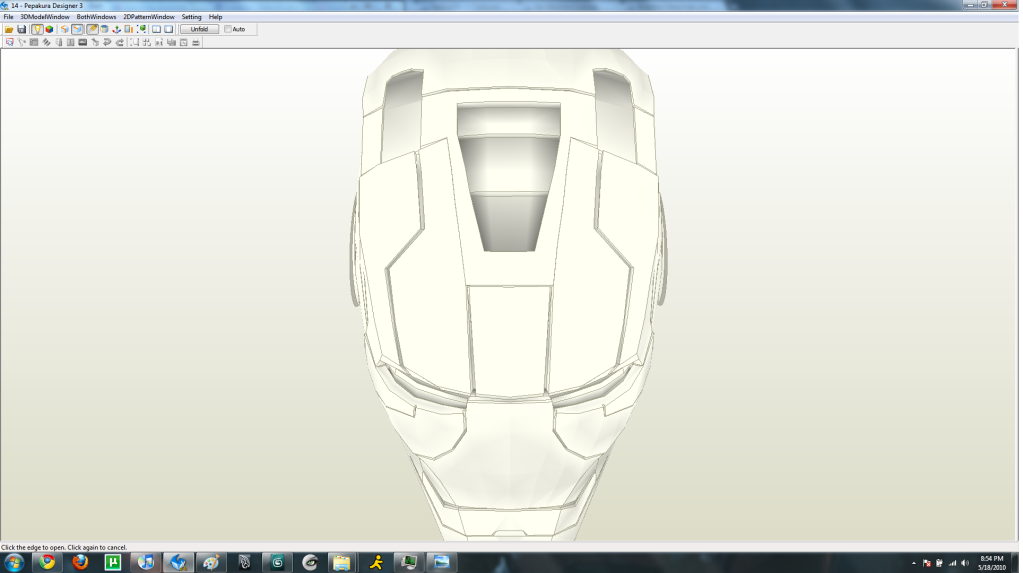Save the model with the floppy disk icon
Screen dimensions: 1023x573
coord(22,29)
